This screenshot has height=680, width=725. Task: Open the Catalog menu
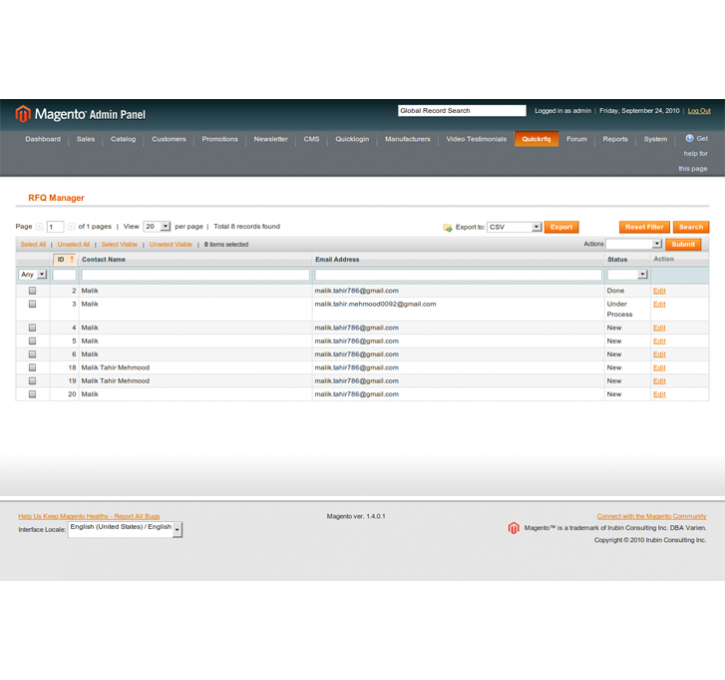[123, 139]
